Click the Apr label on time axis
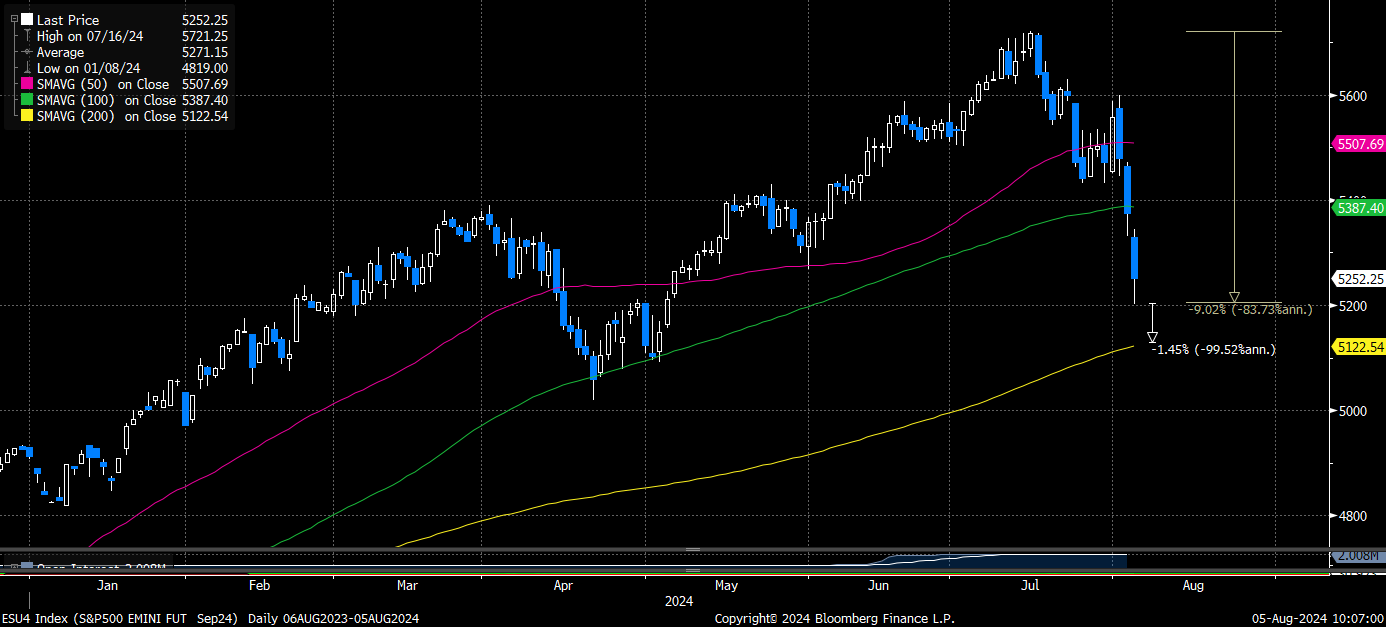This screenshot has height=627, width=1386. [562, 585]
